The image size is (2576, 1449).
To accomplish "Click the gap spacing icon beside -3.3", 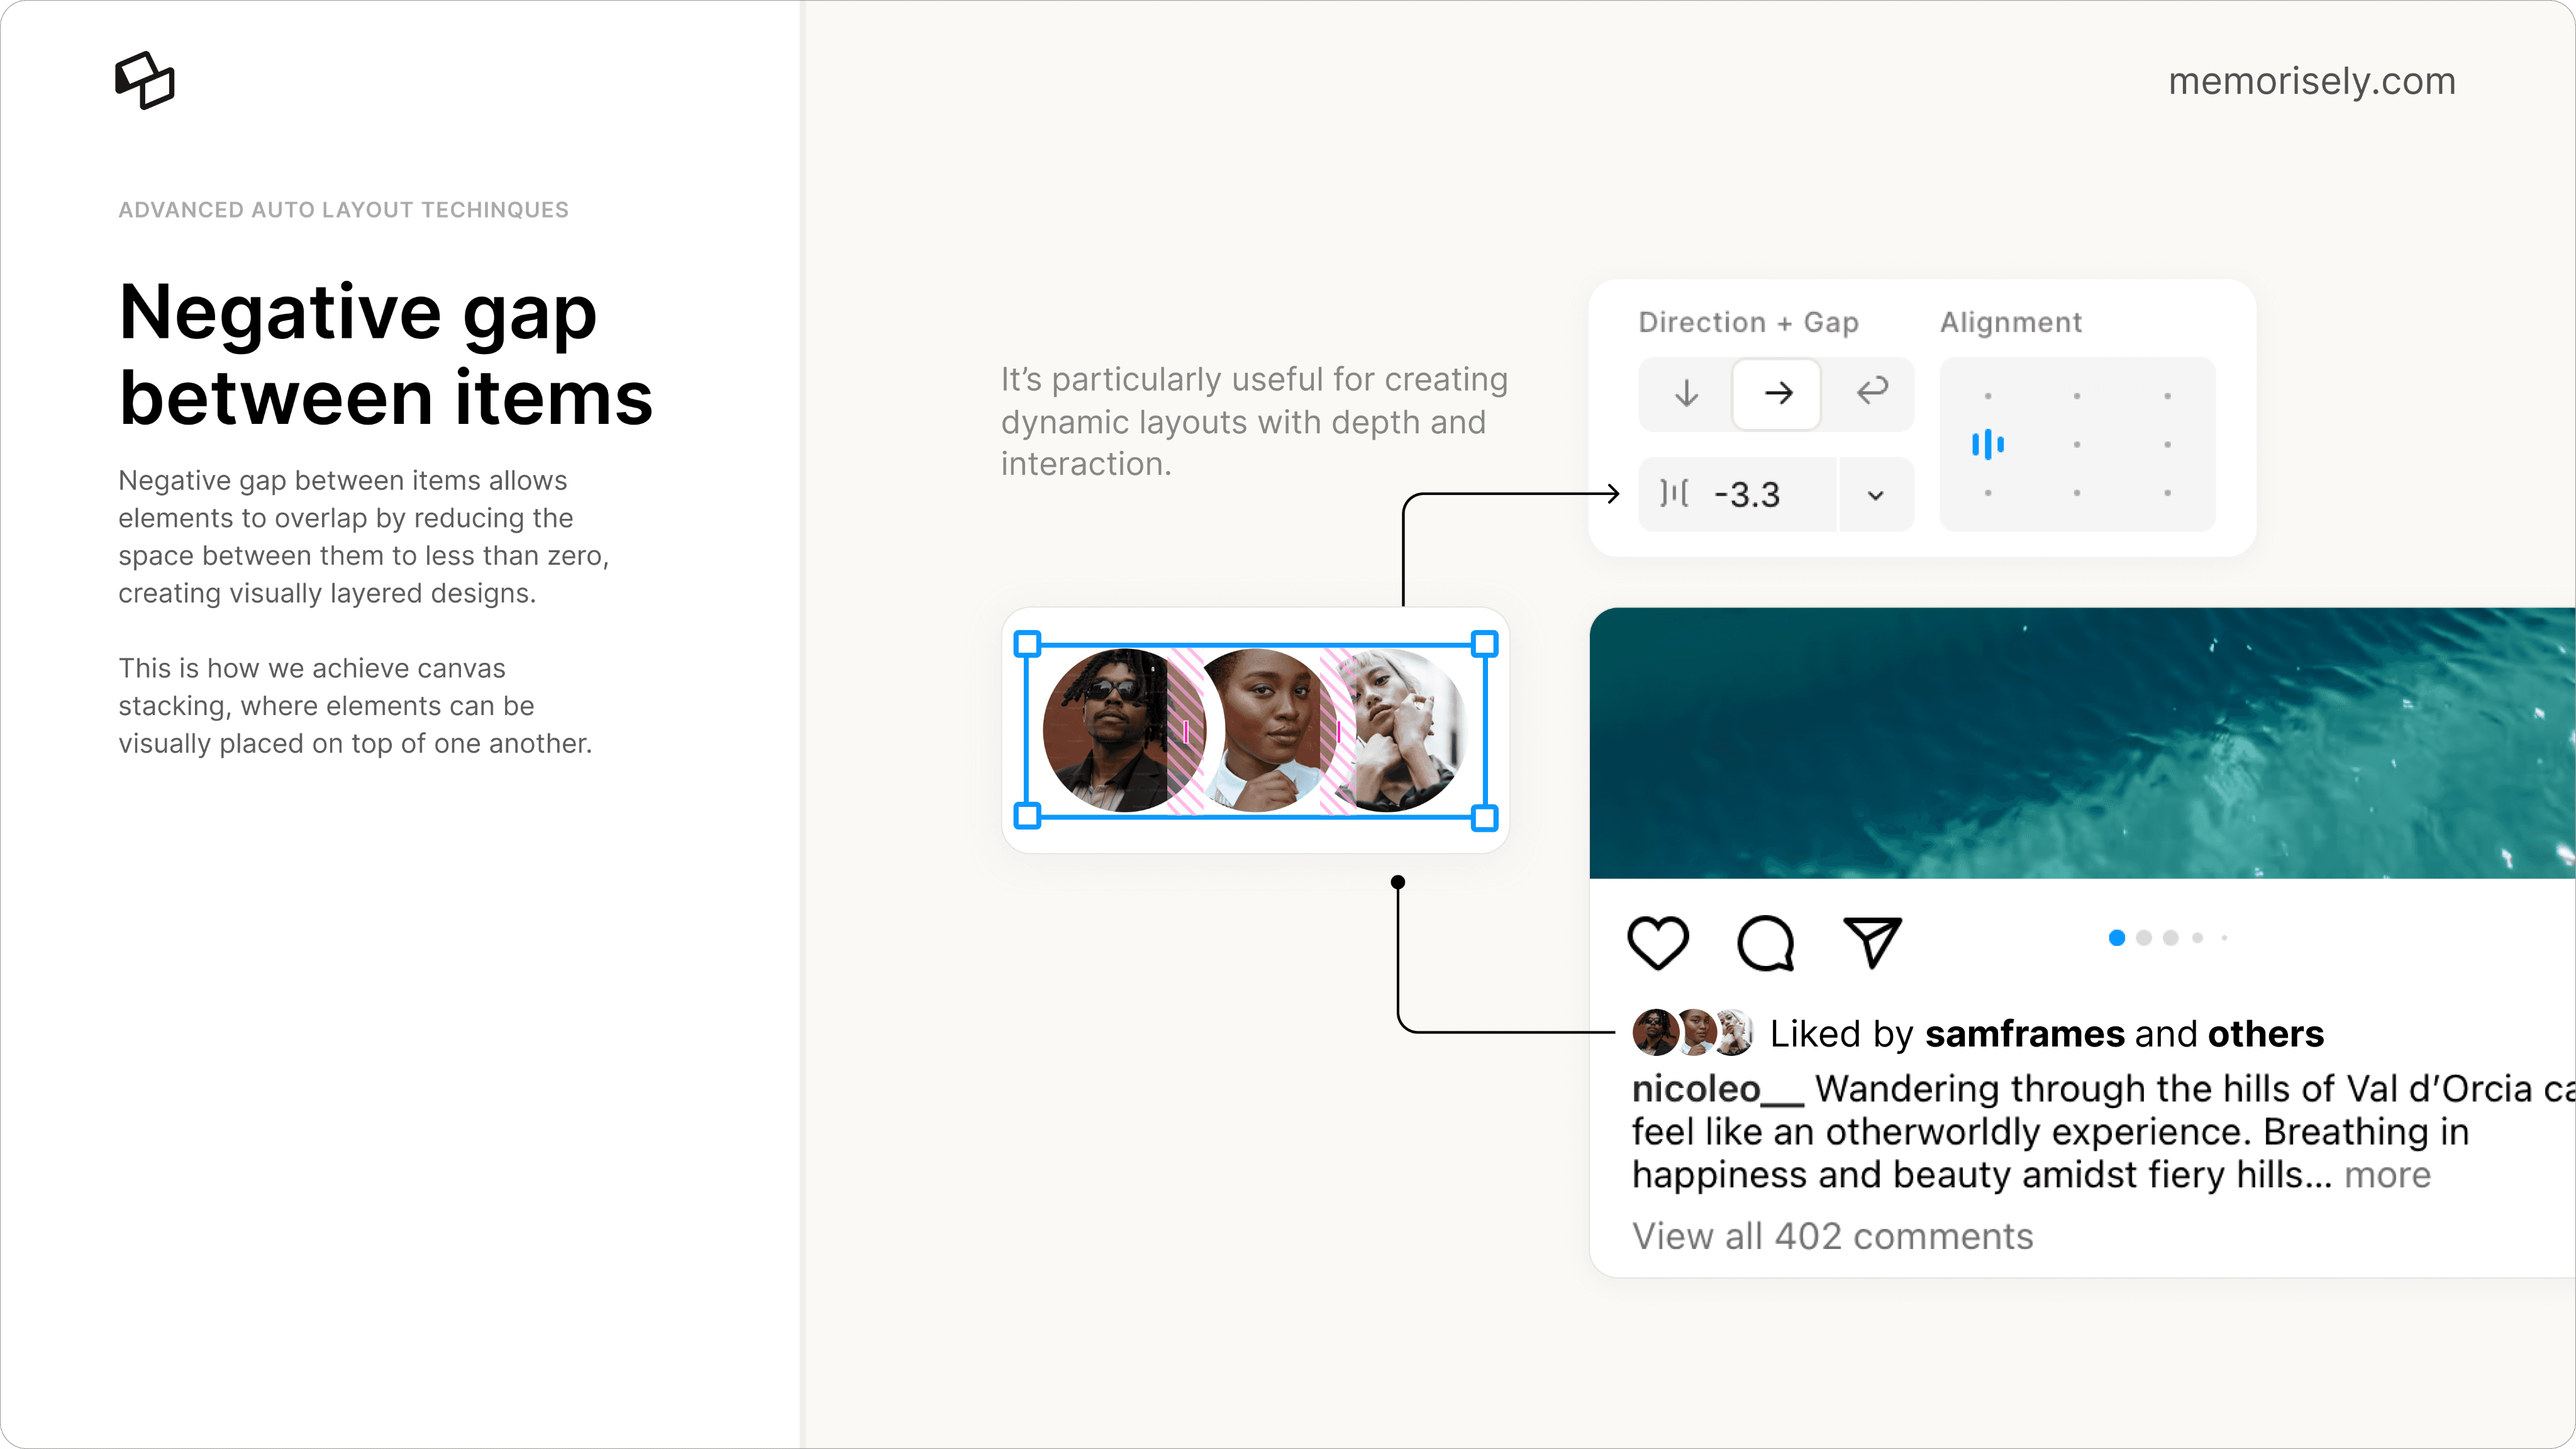I will coord(1674,493).
